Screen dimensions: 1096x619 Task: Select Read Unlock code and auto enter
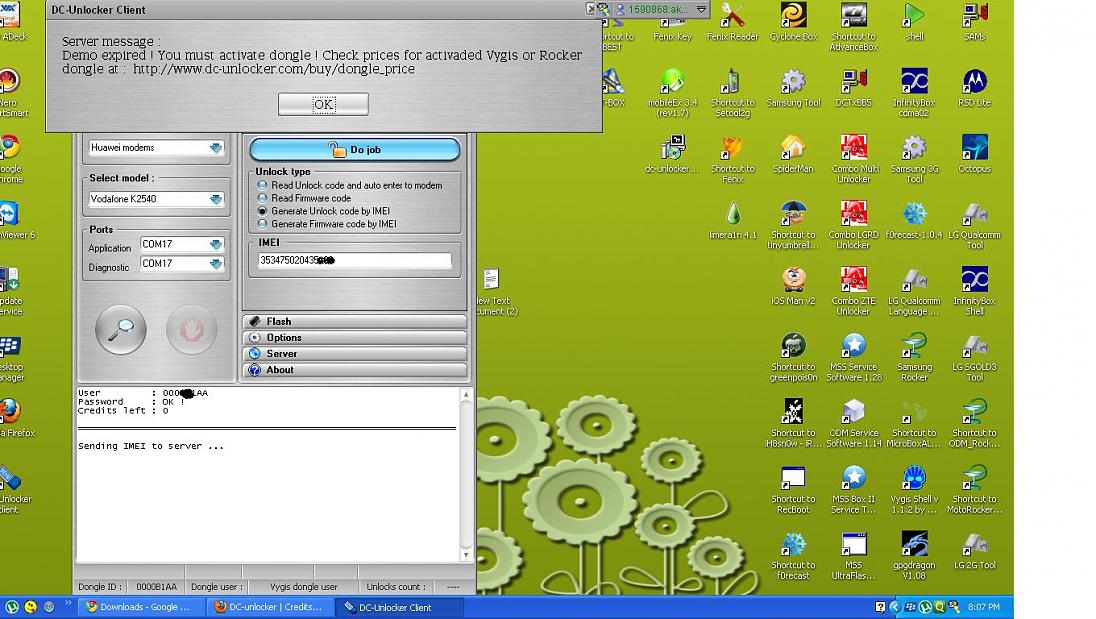pos(263,185)
